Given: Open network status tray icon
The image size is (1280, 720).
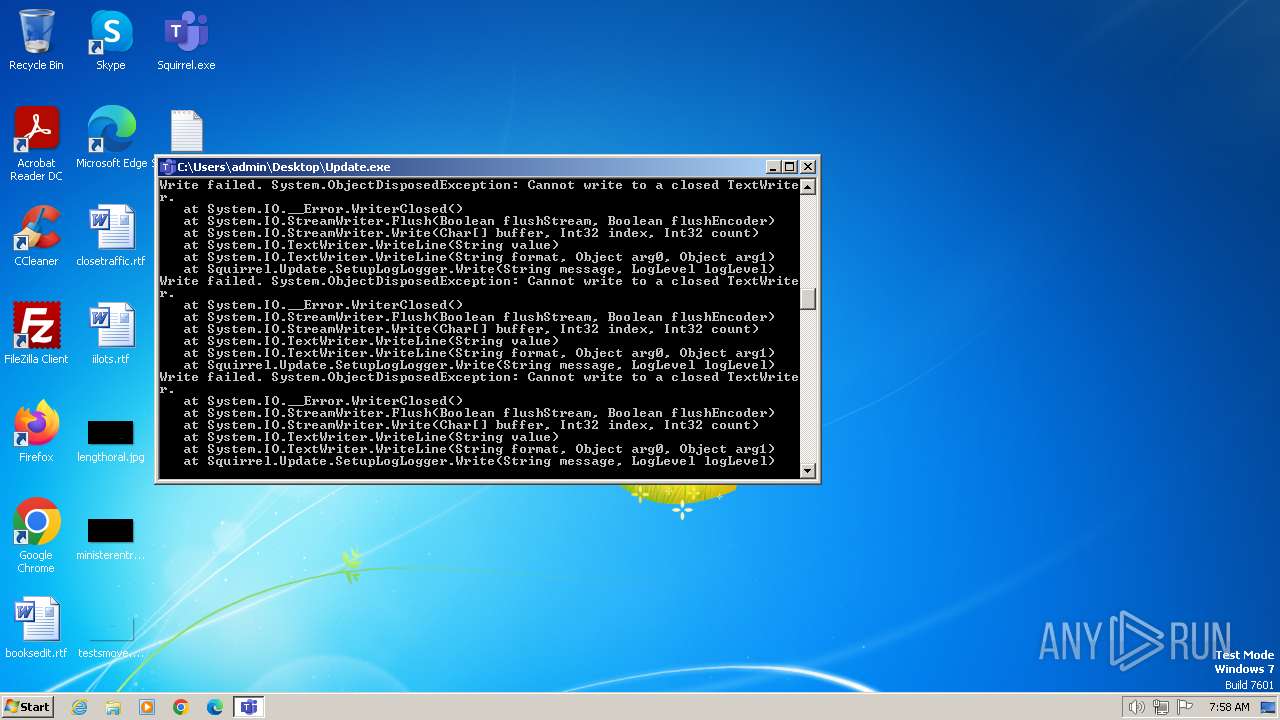Looking at the screenshot, I should [1161, 707].
